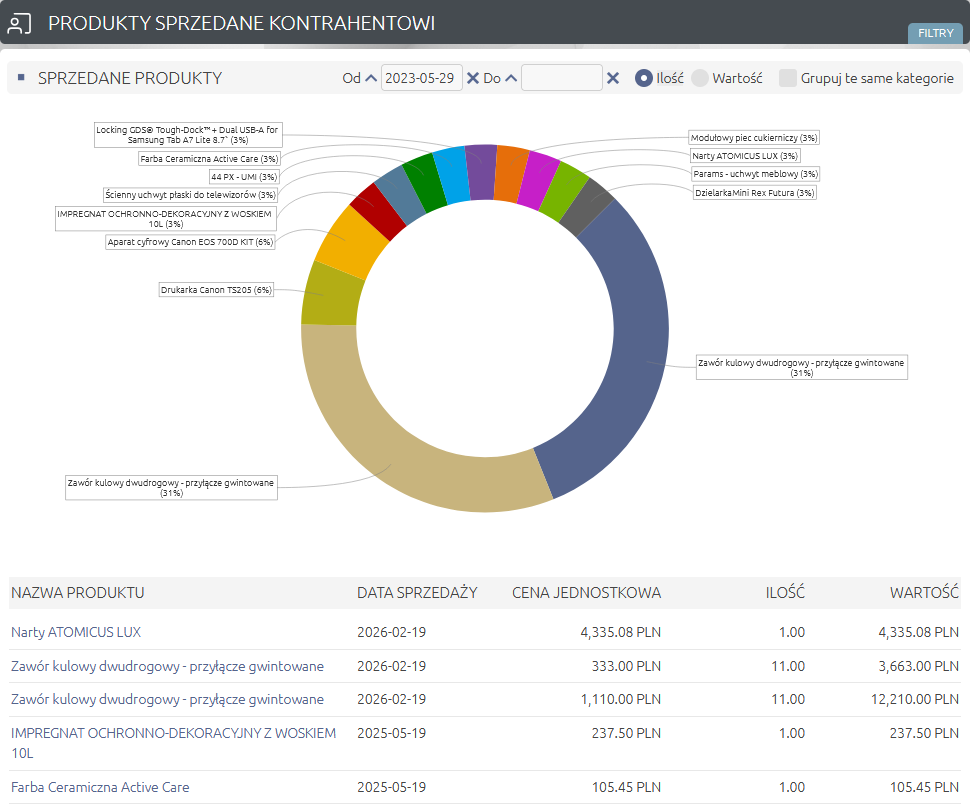This screenshot has width=970, height=804.
Task: Click Aparat cyfrowy Canon EOS 700D label
Action: 190,242
